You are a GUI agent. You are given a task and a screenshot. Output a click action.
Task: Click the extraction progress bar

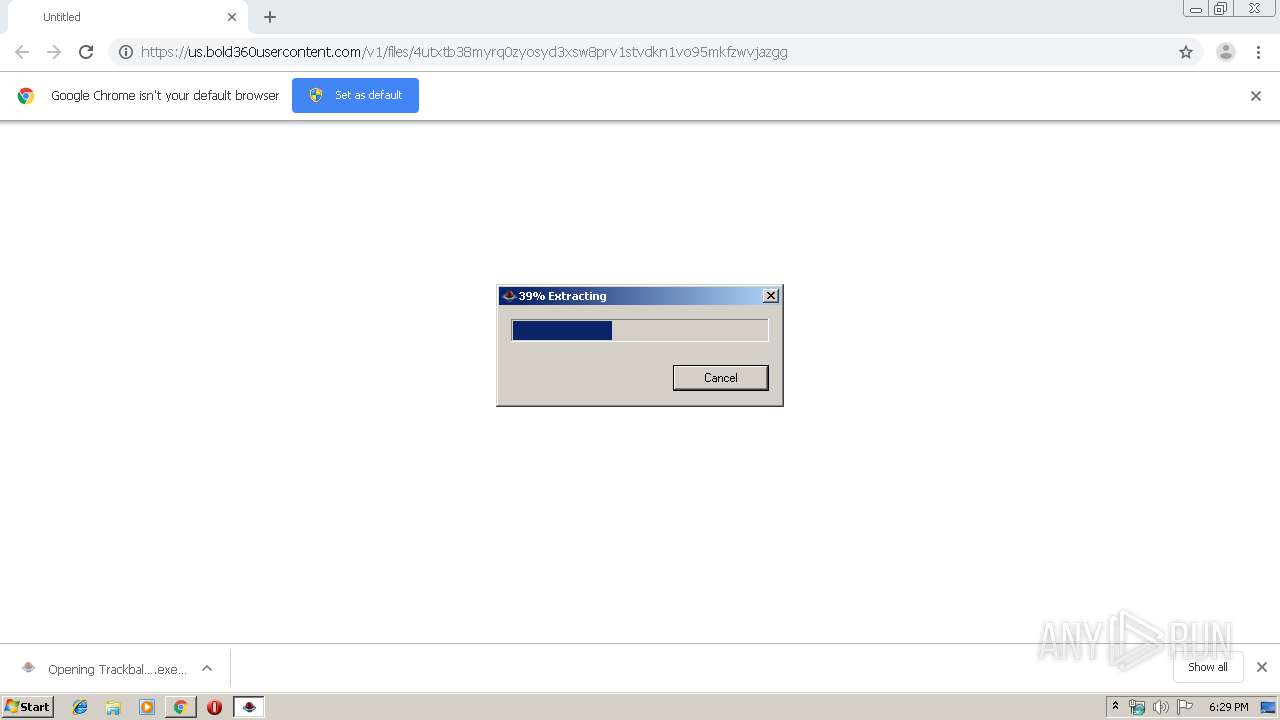coord(640,330)
